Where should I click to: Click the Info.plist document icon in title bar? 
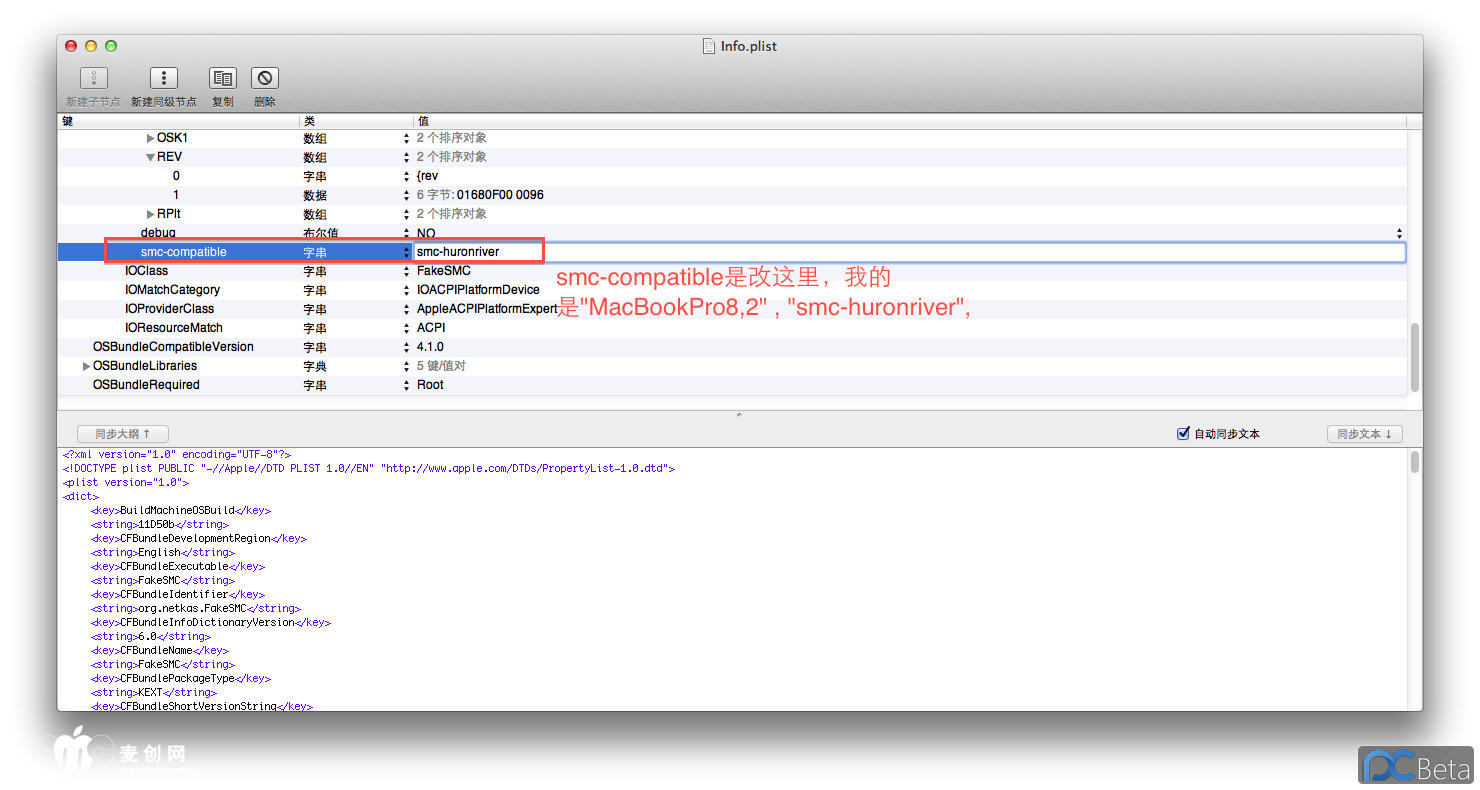tap(709, 46)
